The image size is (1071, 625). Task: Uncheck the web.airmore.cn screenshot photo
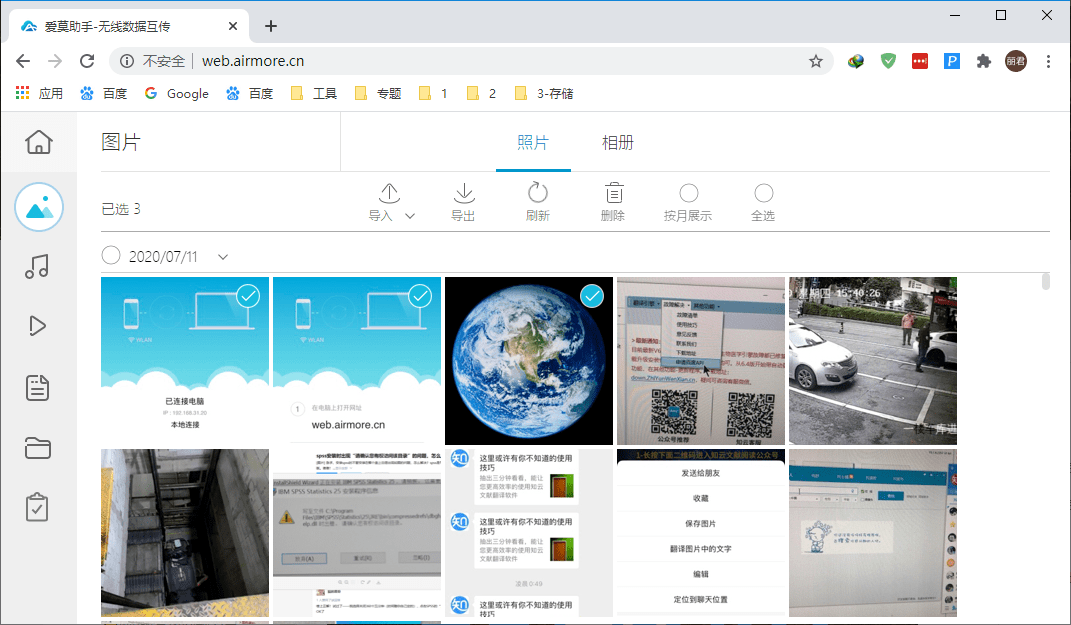pos(420,296)
